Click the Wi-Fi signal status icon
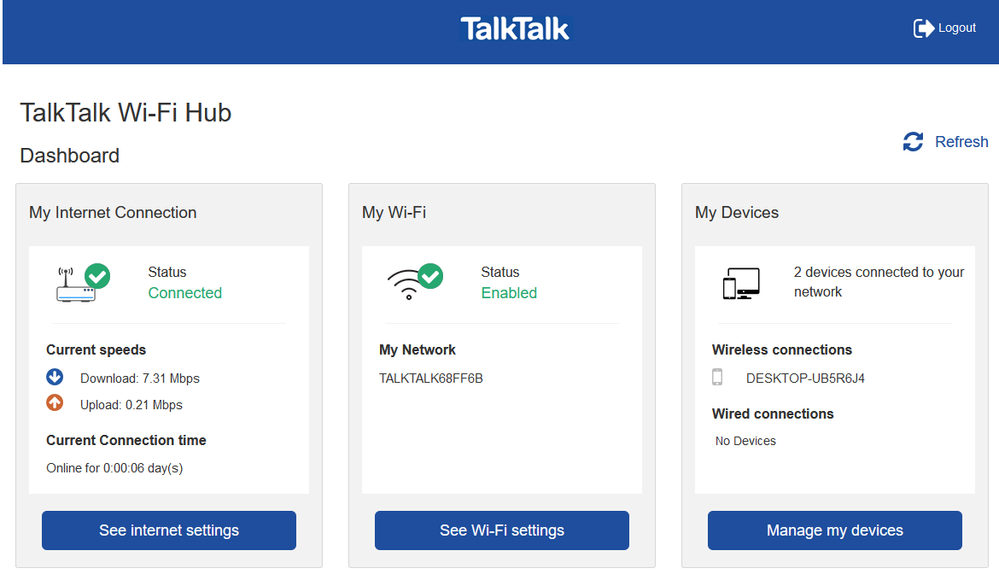Screen dimensions: 999x570 414,283
